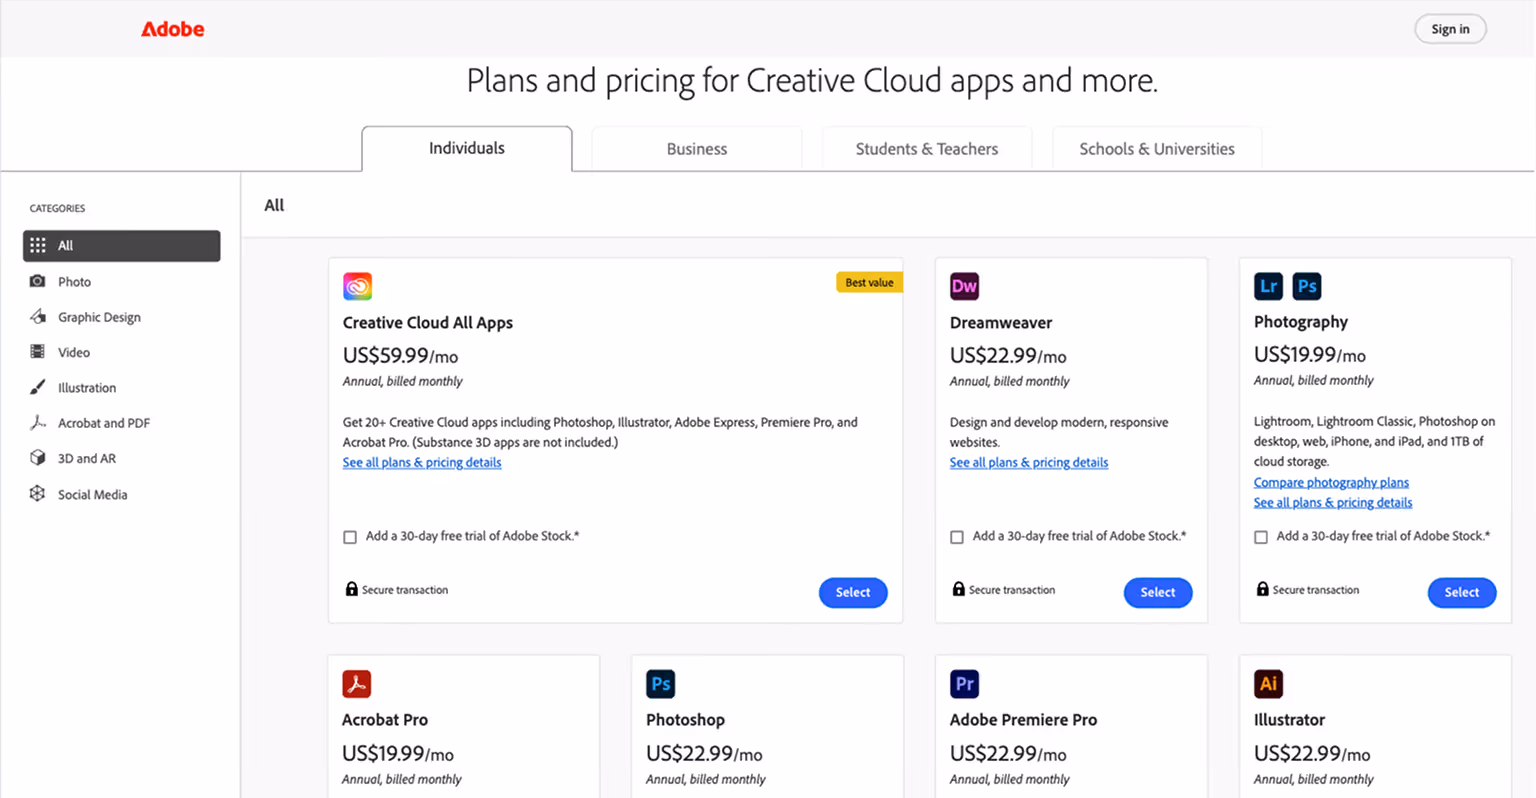Click the Adobe logo in the header

[172, 29]
